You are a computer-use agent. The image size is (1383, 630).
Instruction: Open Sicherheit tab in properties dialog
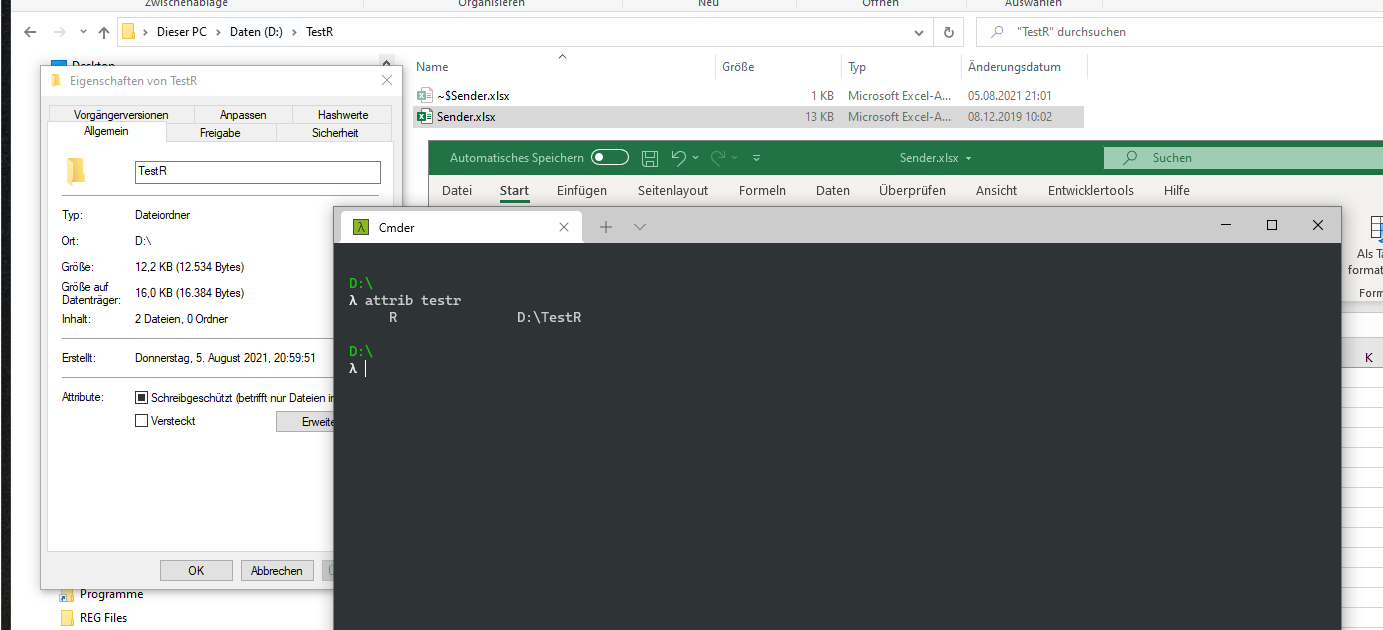tap(335, 133)
